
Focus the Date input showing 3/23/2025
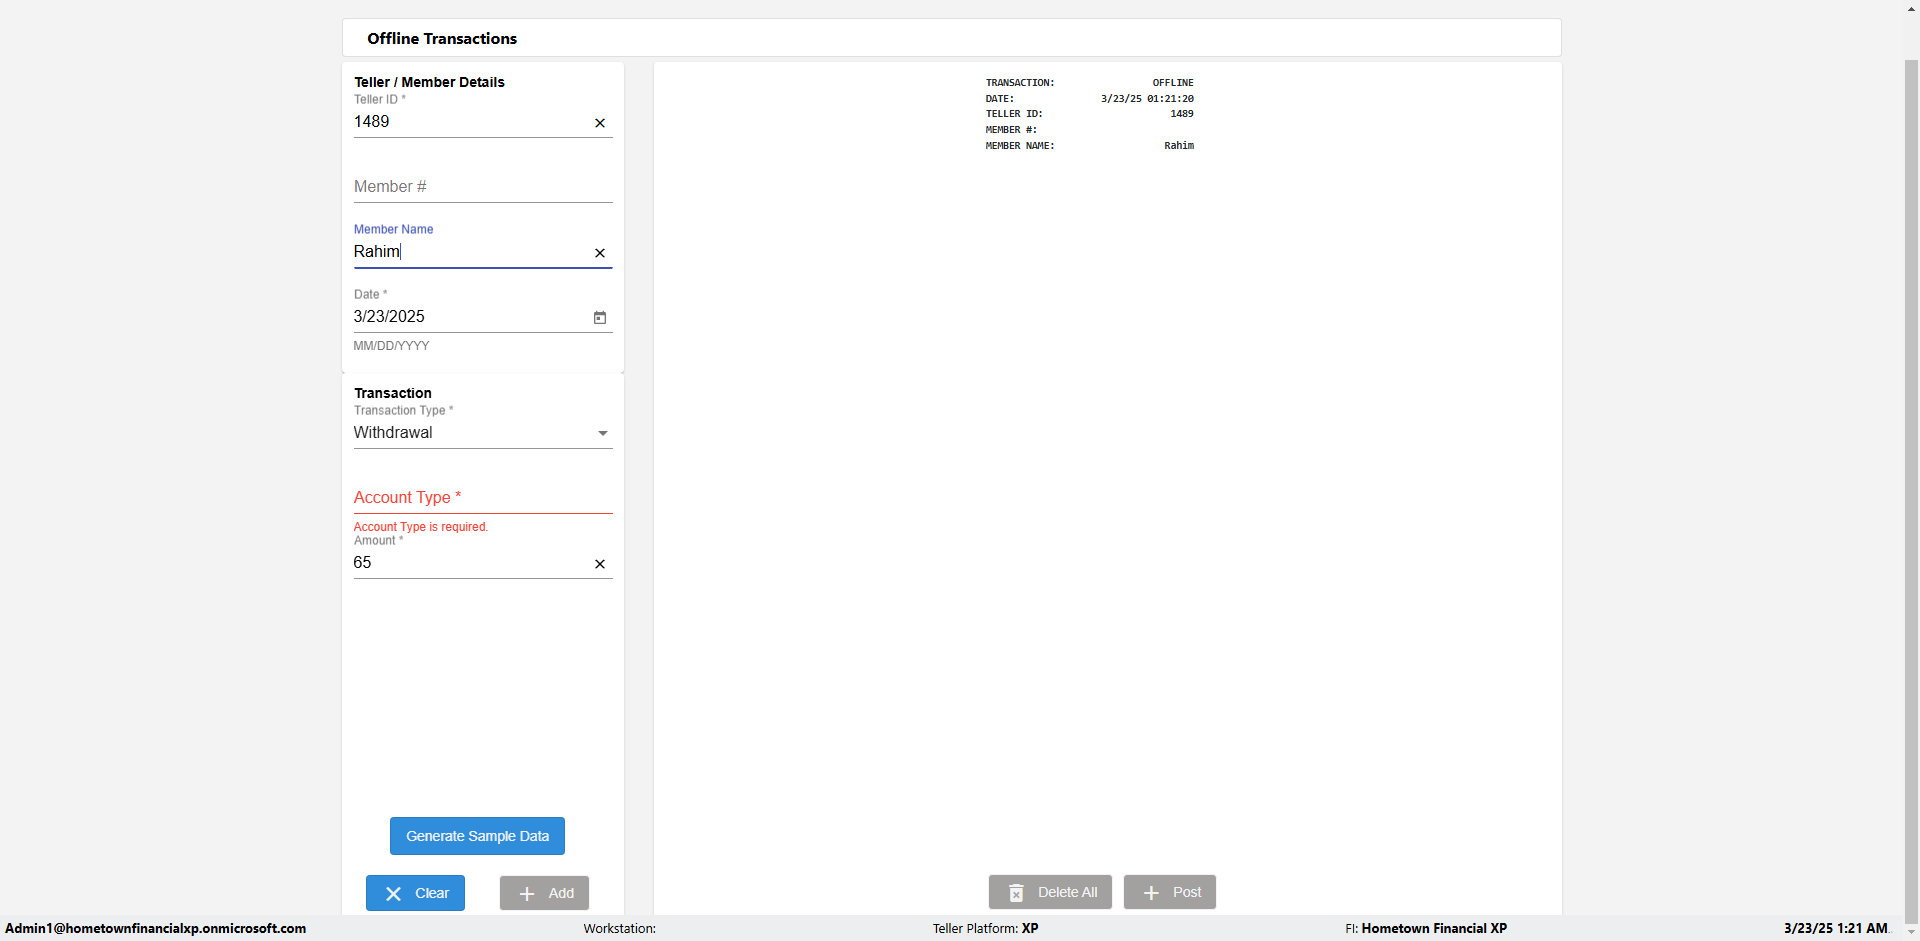(x=470, y=317)
